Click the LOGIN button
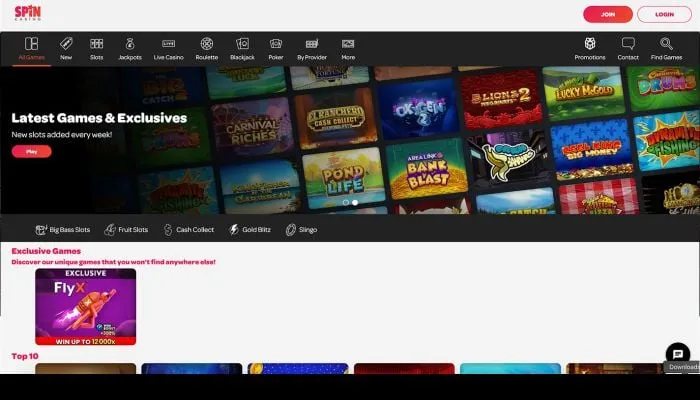The height and width of the screenshot is (400, 700). point(664,14)
